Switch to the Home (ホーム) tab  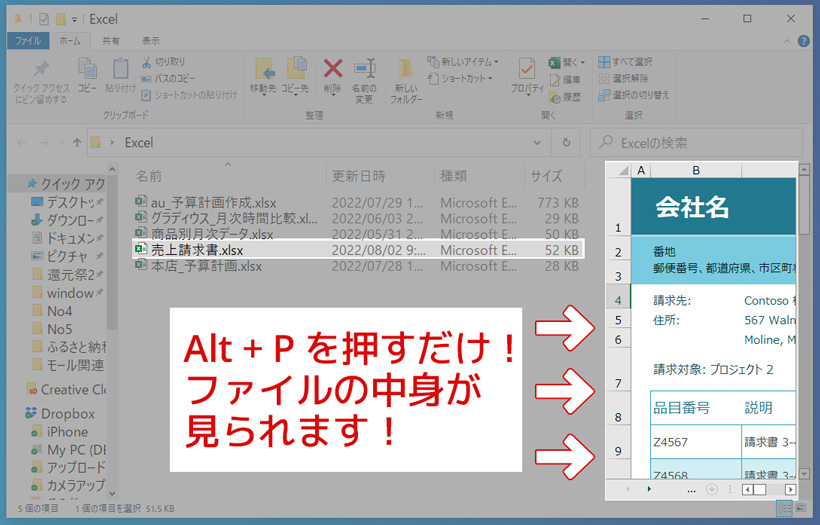tap(70, 41)
